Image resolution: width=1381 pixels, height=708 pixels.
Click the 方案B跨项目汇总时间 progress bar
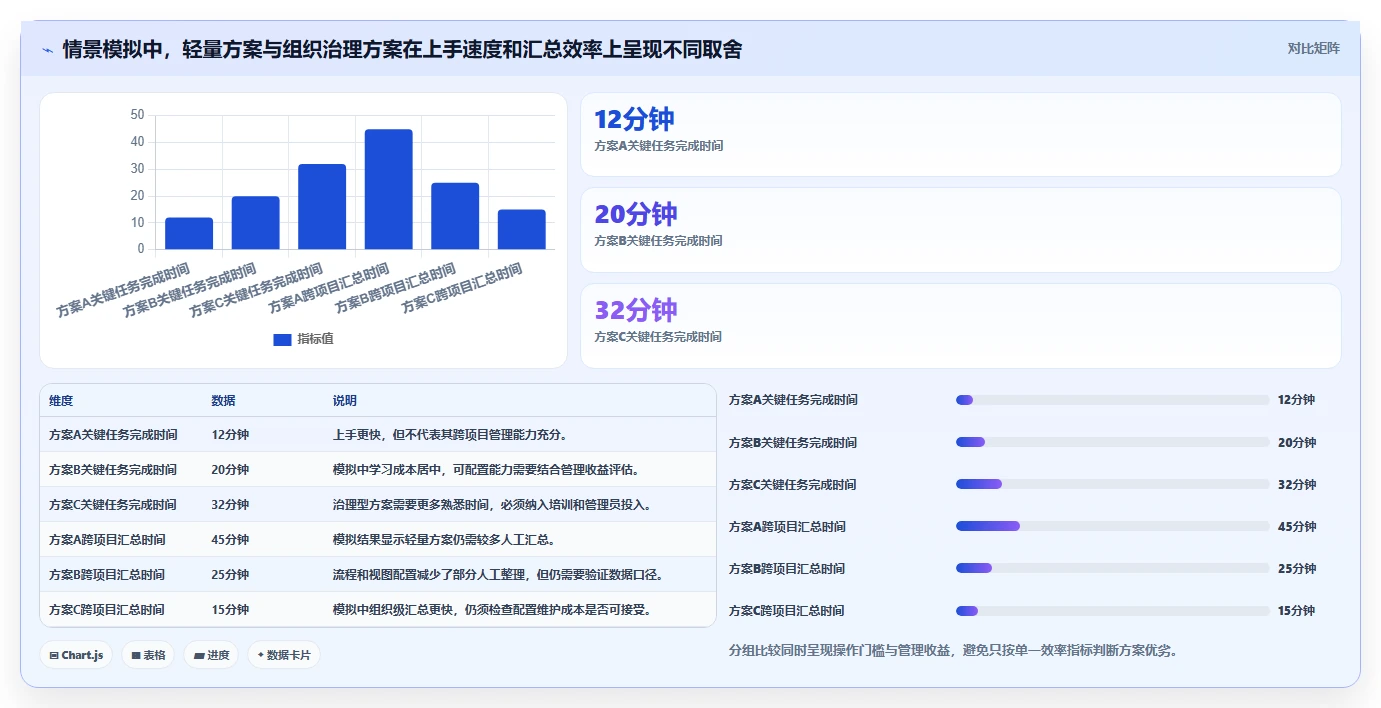1113,568
